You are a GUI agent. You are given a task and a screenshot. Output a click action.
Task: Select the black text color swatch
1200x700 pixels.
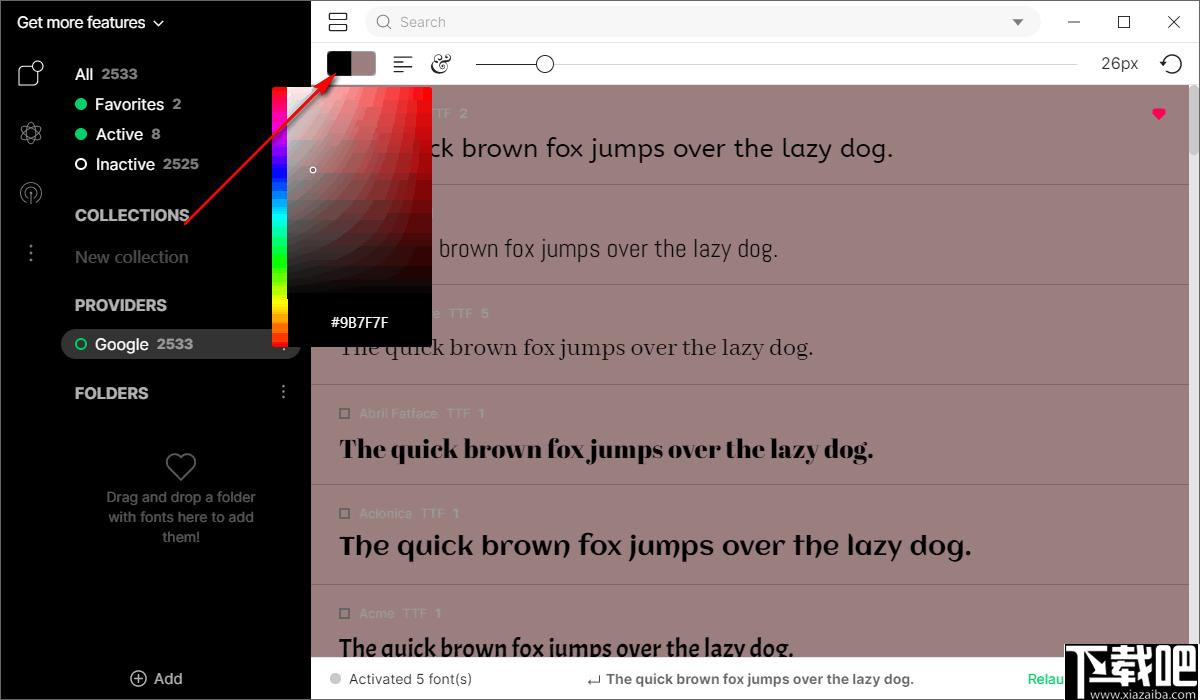(x=339, y=63)
